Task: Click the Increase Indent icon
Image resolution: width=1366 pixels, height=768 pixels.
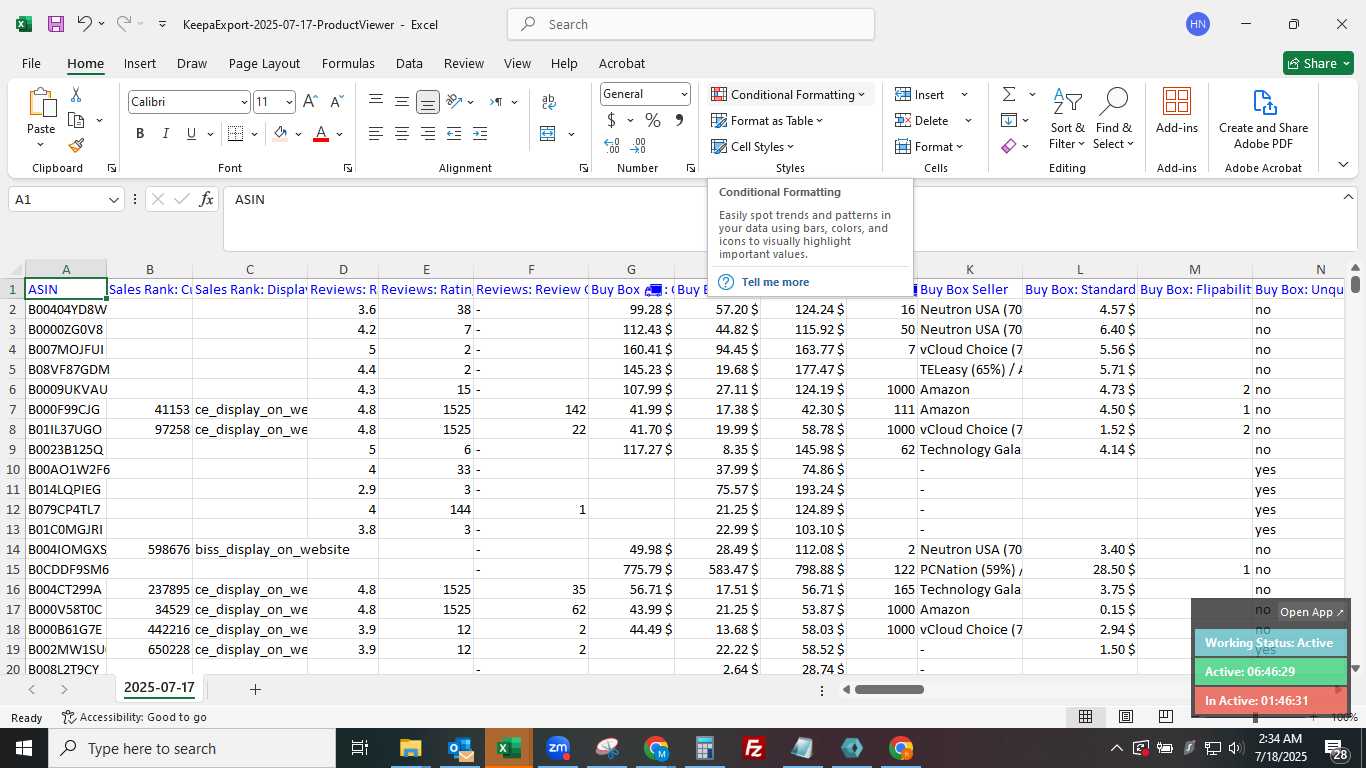Action: coord(480,134)
